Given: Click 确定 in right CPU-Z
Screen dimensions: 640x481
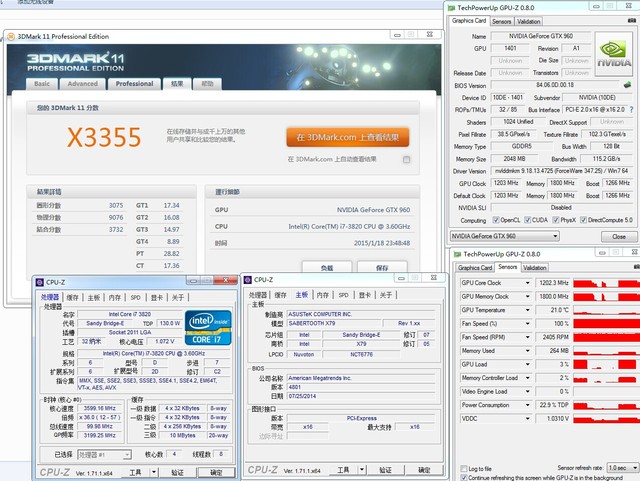Looking at the screenshot, I should (424, 470).
